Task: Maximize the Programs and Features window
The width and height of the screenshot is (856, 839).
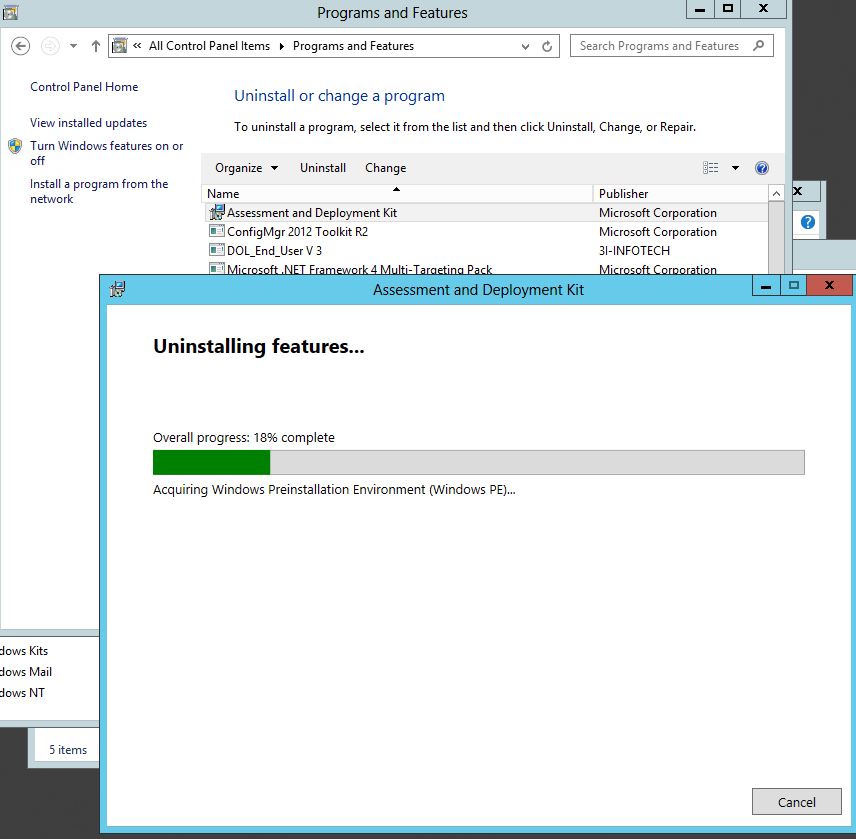Action: (728, 9)
